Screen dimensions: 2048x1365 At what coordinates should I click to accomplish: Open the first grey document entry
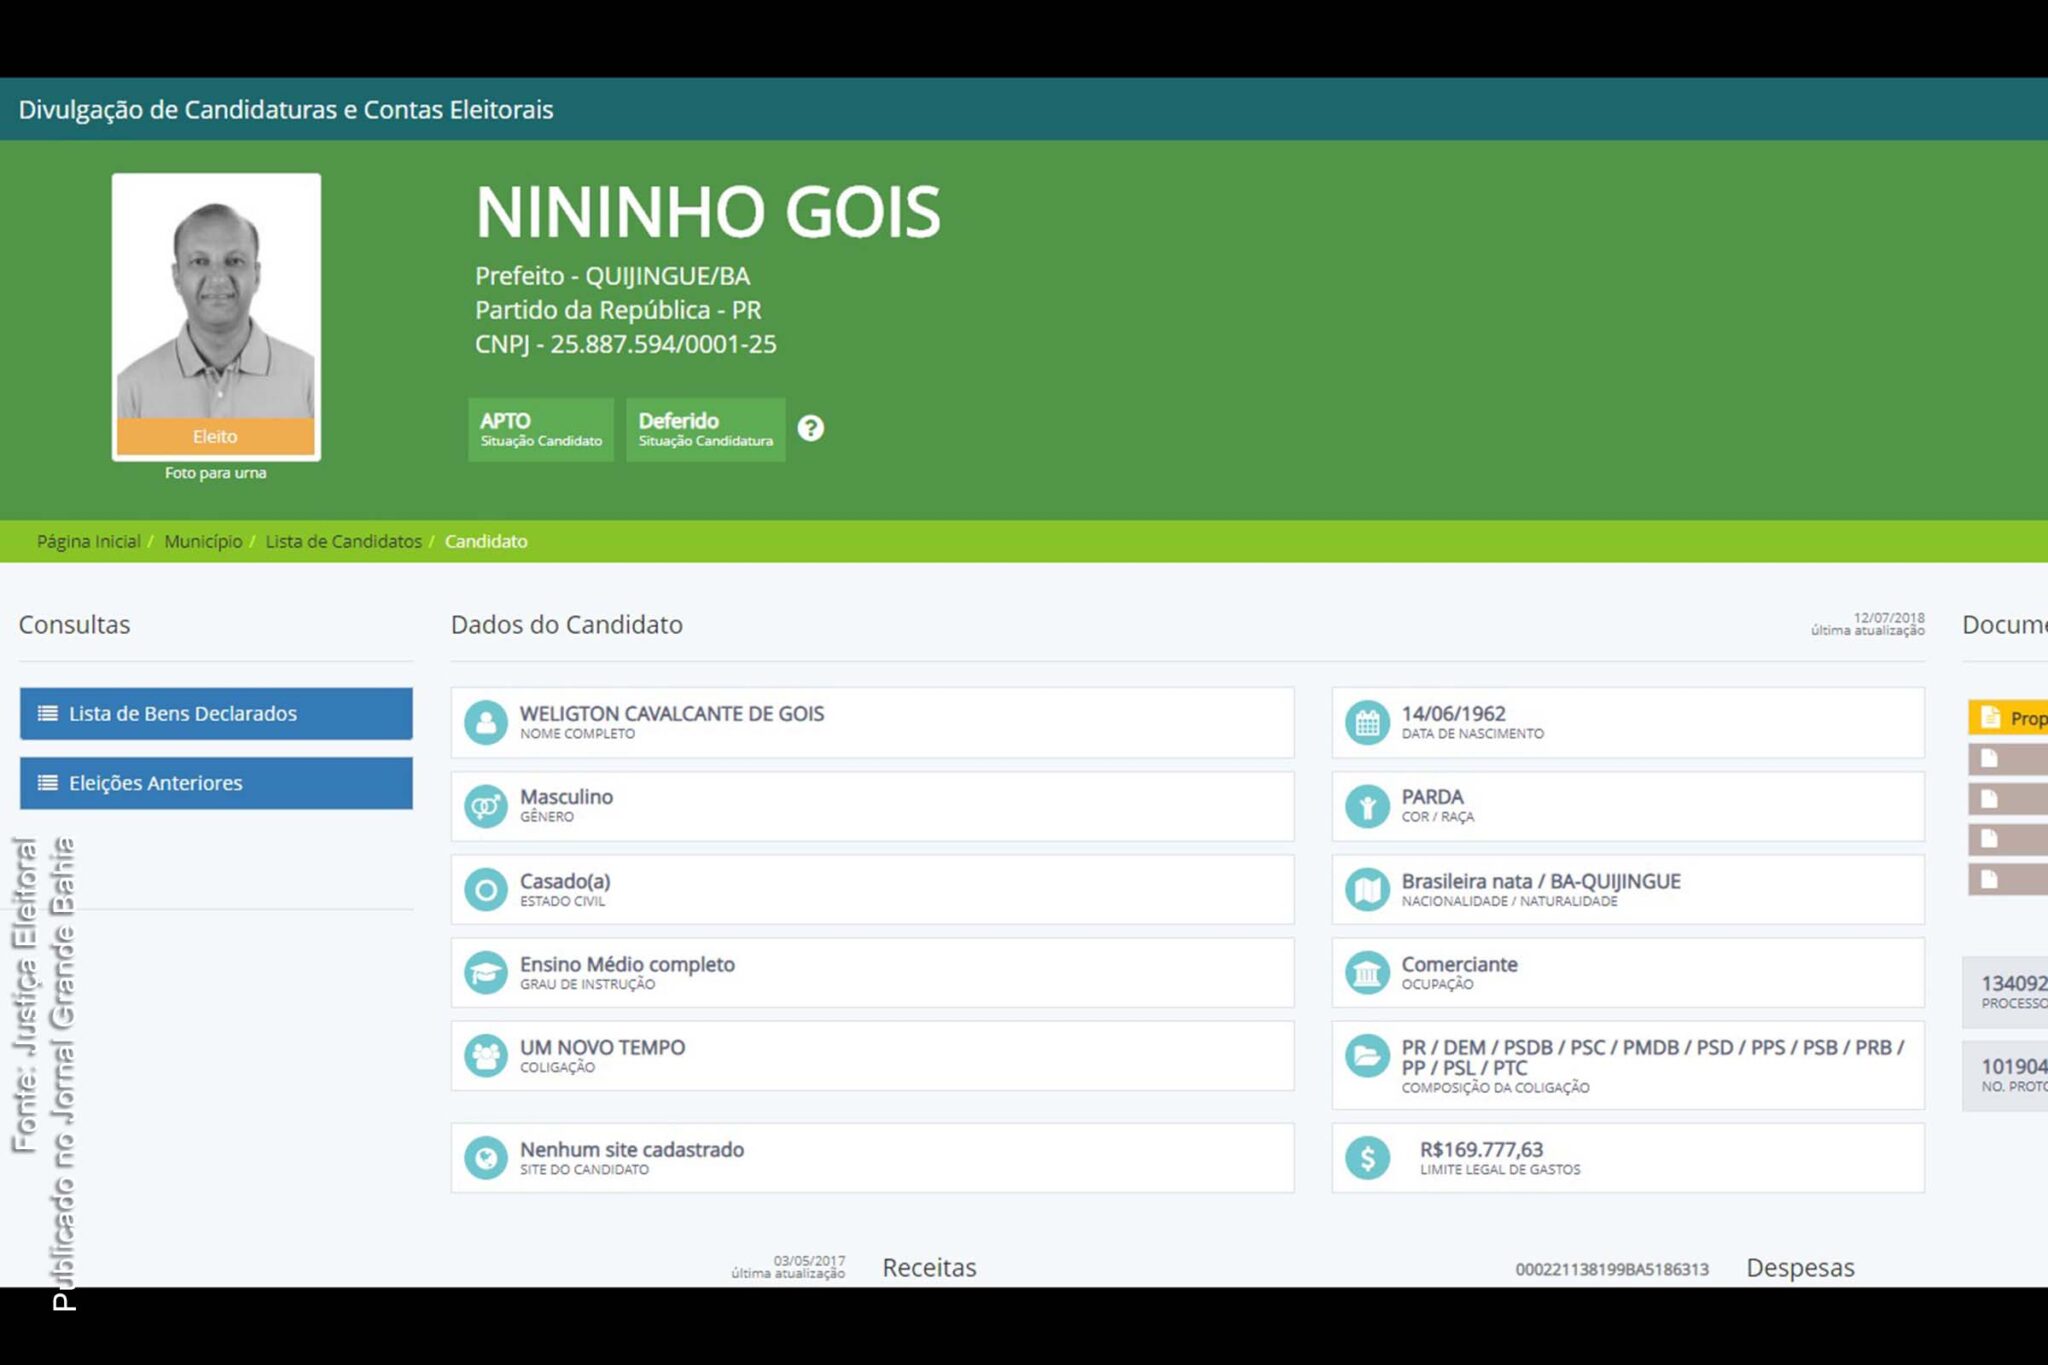tap(2008, 759)
